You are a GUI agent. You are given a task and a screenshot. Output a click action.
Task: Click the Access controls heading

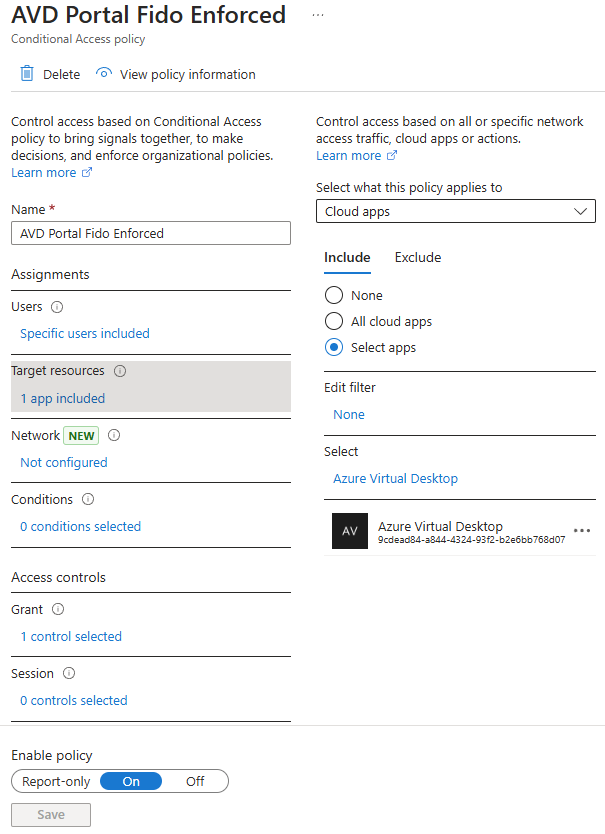click(x=59, y=578)
